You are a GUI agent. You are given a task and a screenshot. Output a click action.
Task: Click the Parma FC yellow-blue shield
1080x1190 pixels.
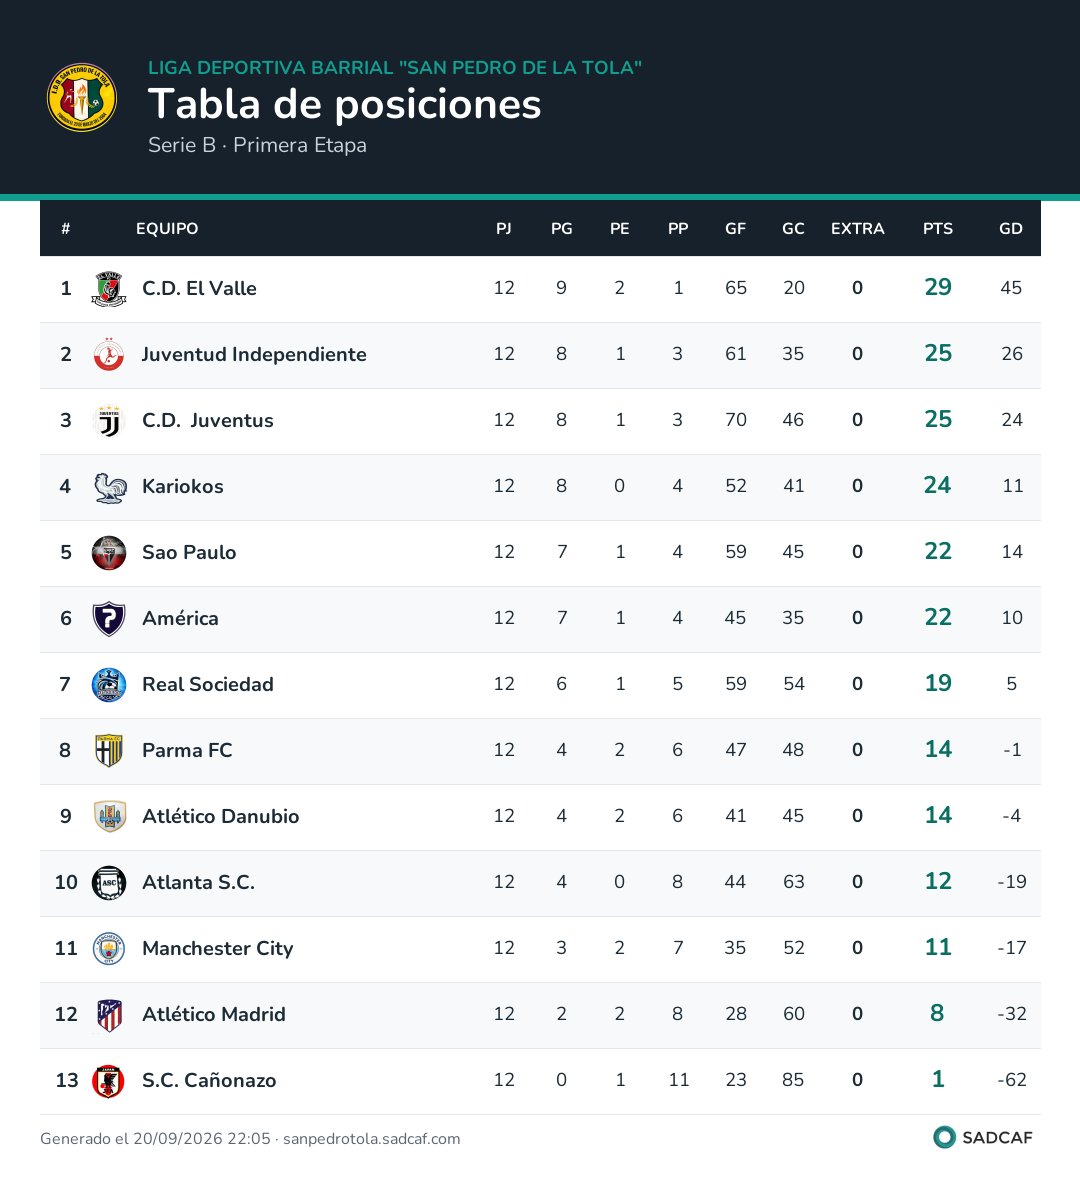(109, 751)
